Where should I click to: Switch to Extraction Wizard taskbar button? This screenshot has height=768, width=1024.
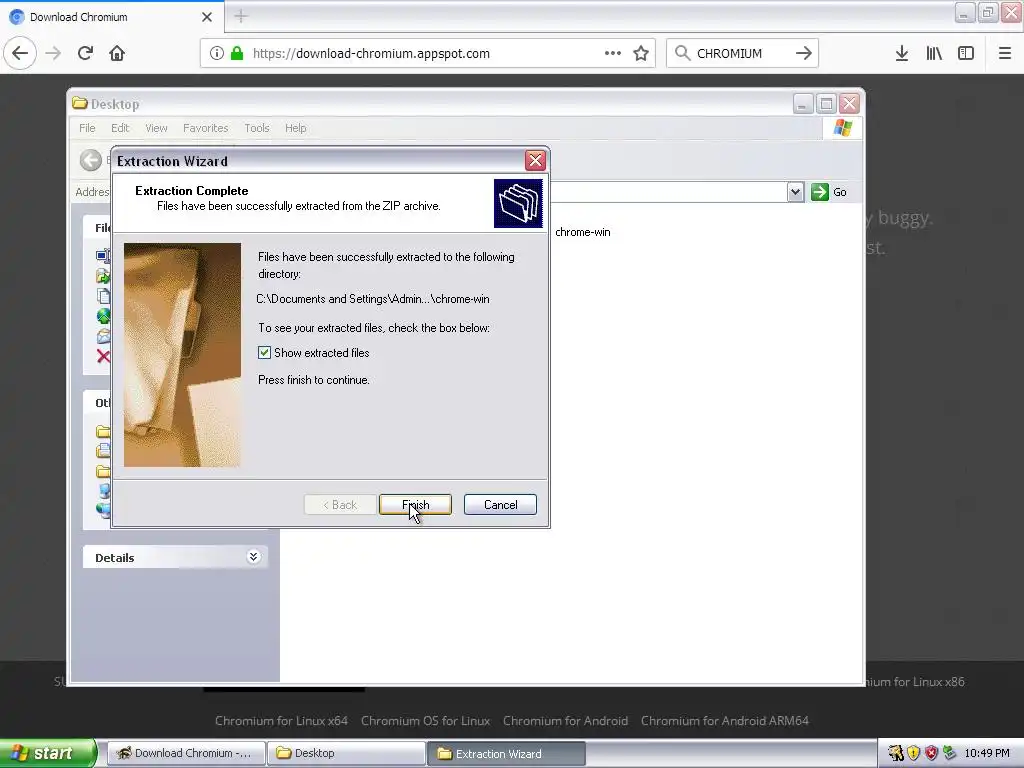(506, 753)
